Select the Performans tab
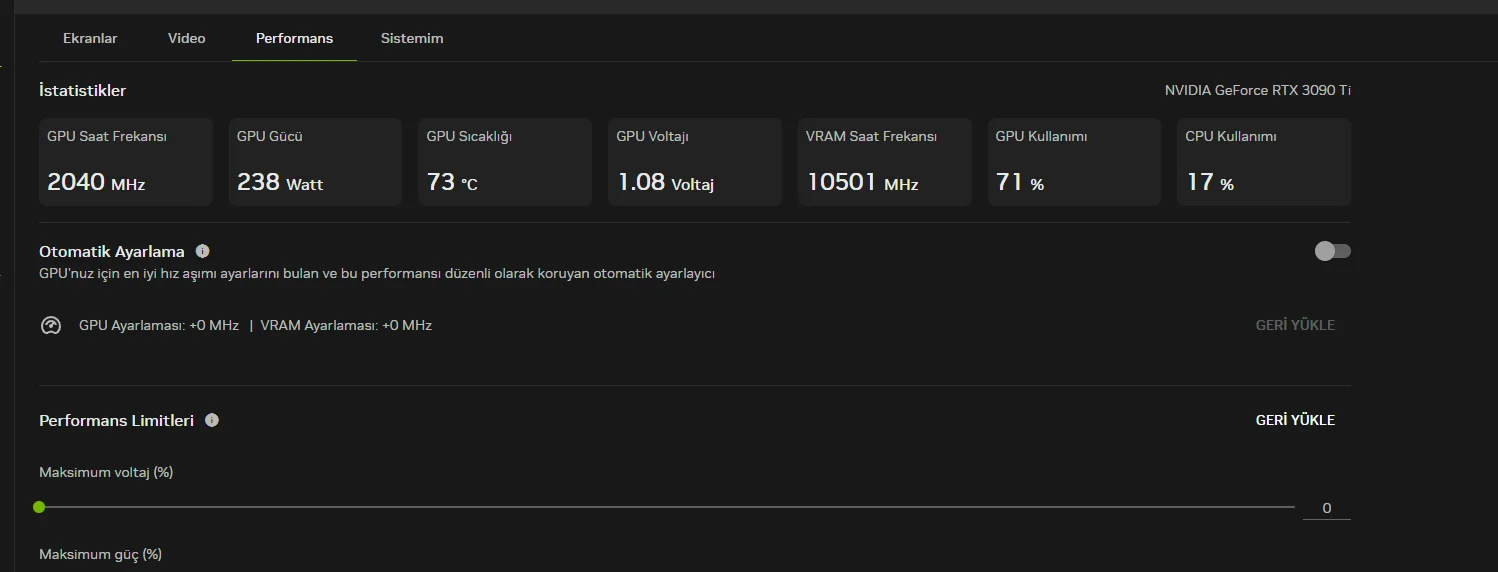Viewport: 1498px width, 572px height. (294, 38)
